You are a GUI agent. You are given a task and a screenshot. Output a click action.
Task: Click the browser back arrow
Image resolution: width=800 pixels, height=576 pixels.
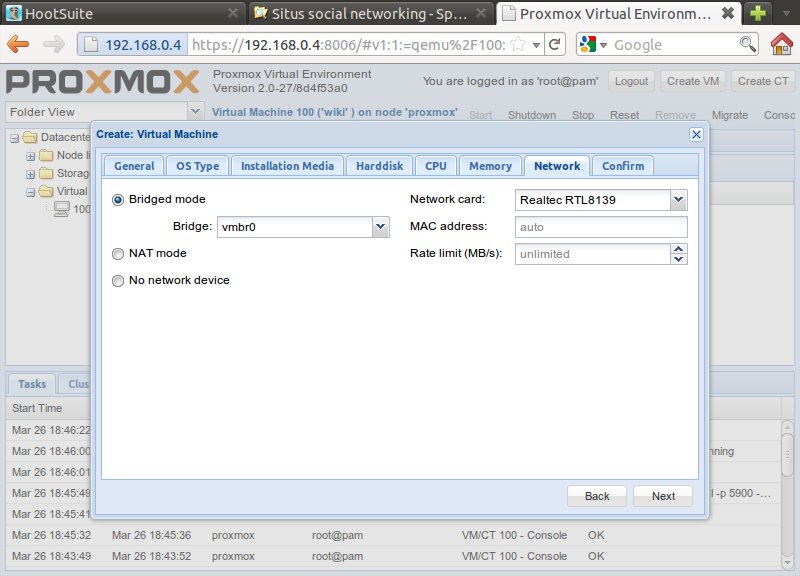19,45
